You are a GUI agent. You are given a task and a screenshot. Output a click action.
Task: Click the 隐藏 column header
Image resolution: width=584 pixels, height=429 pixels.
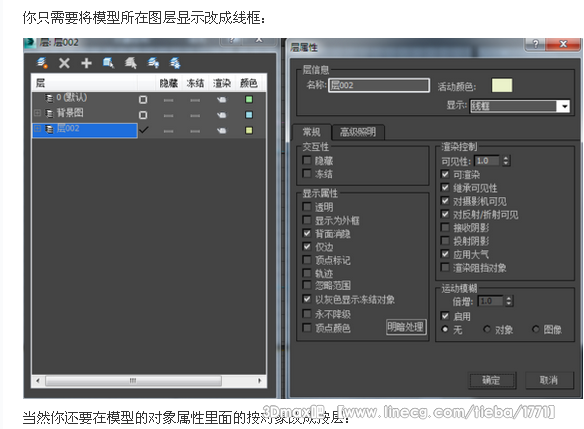tap(168, 83)
